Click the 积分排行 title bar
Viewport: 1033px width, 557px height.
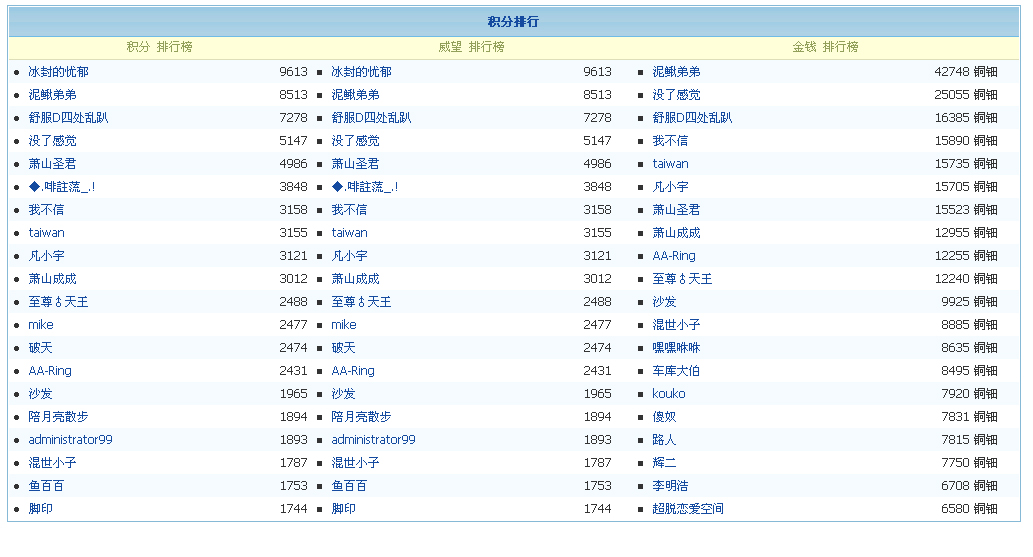click(x=513, y=22)
